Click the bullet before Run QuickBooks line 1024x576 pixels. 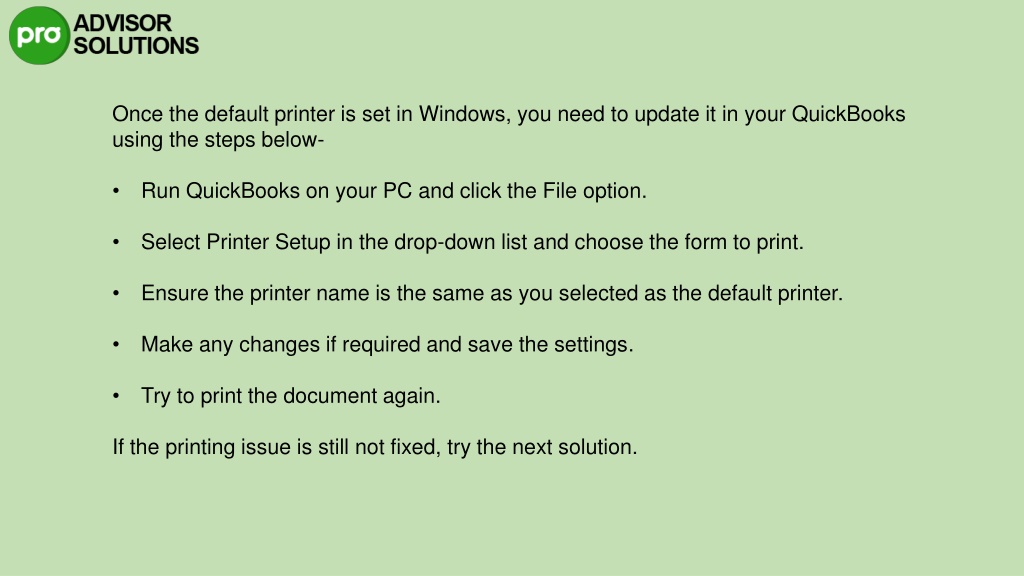[116, 191]
